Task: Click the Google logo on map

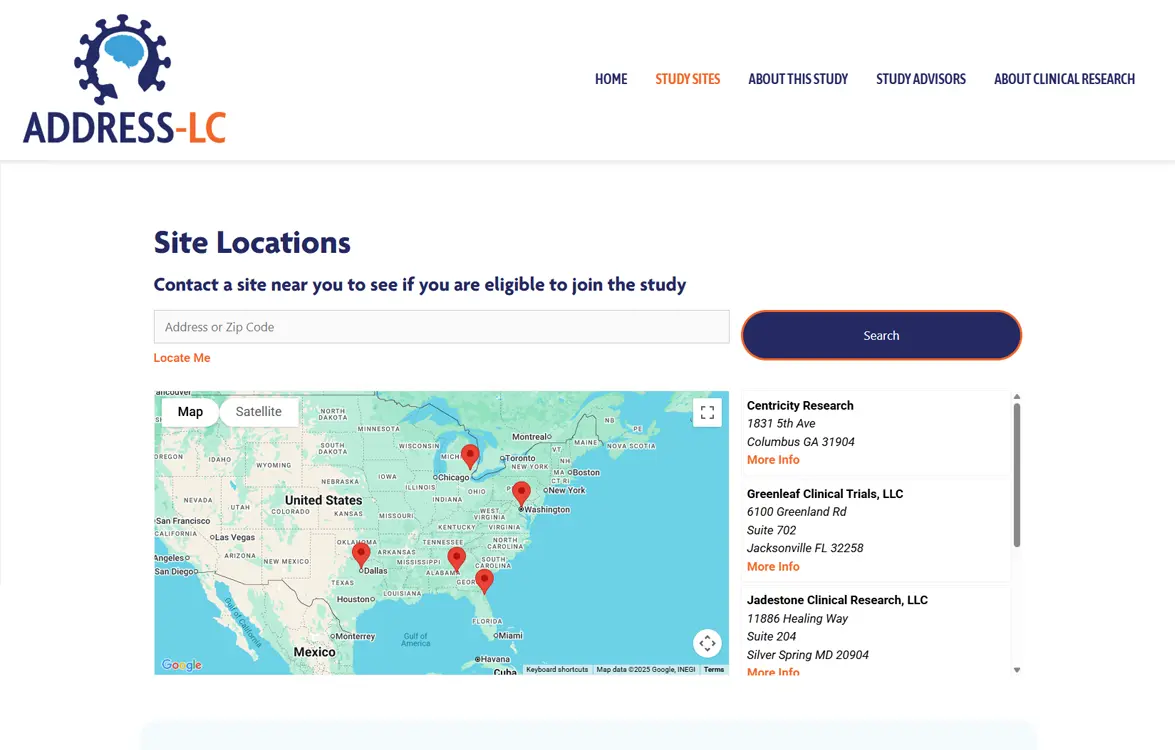Action: point(181,665)
